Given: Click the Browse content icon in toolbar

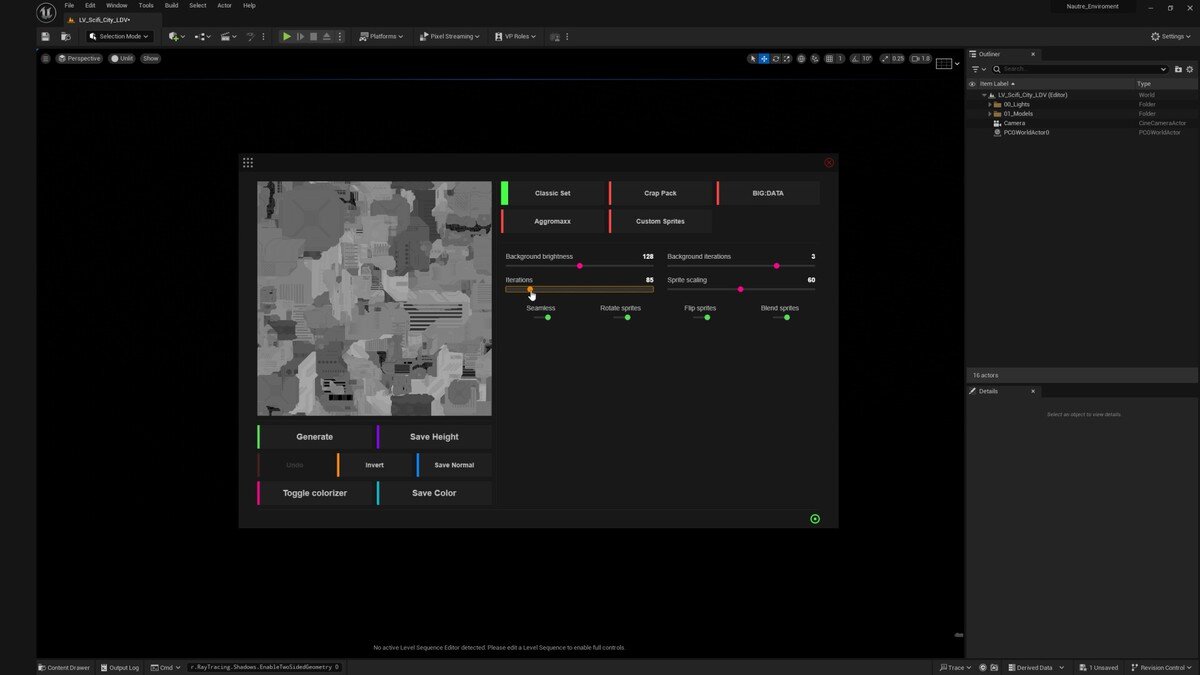Looking at the screenshot, I should [65, 36].
